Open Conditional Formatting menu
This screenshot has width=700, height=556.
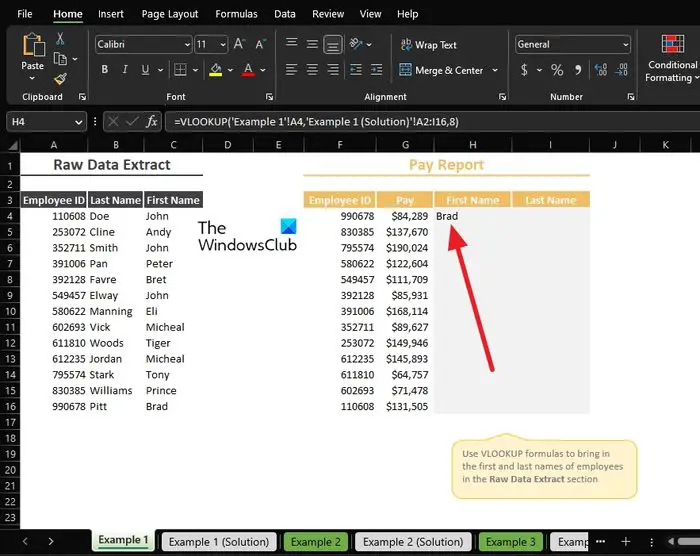pos(672,59)
